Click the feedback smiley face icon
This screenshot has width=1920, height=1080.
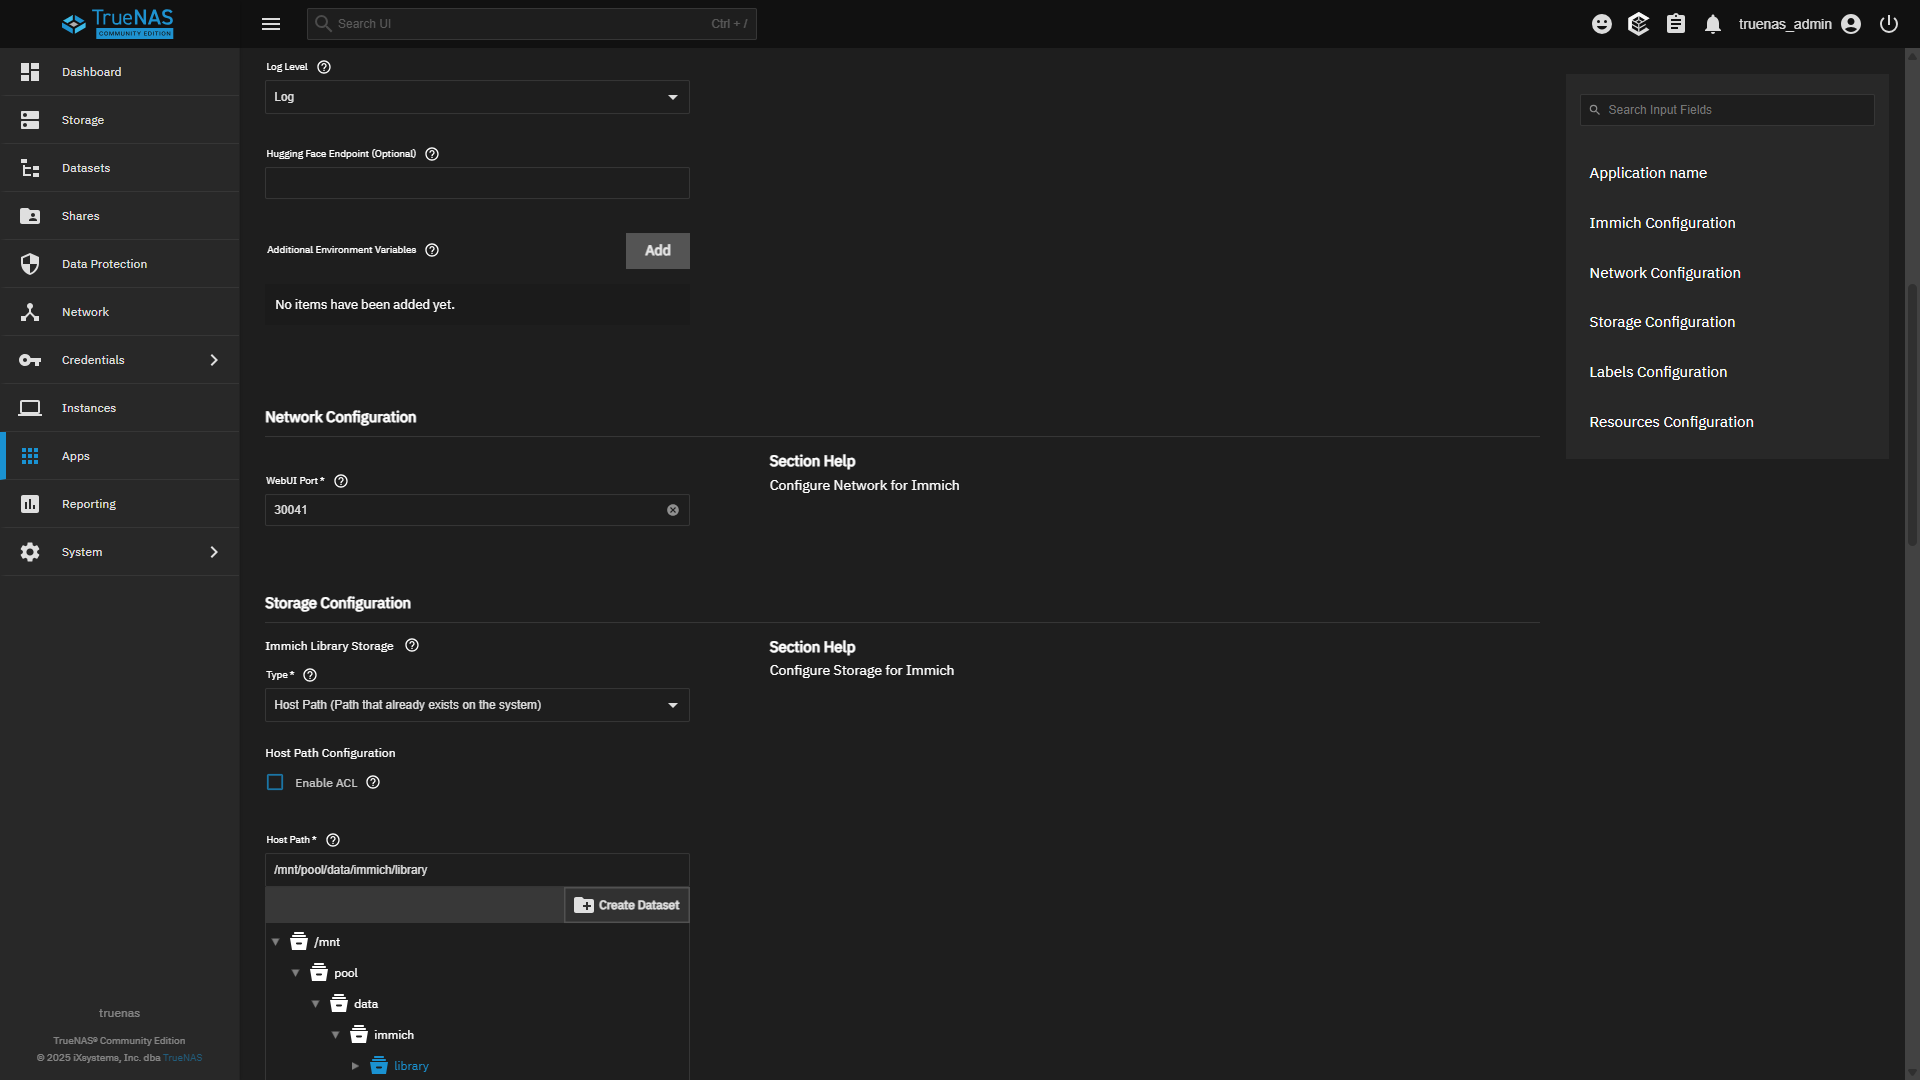tap(1601, 24)
